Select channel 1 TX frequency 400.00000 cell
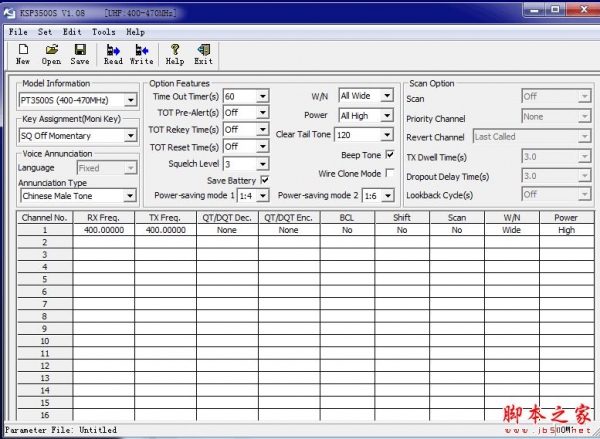This screenshot has width=600, height=439. coord(165,230)
